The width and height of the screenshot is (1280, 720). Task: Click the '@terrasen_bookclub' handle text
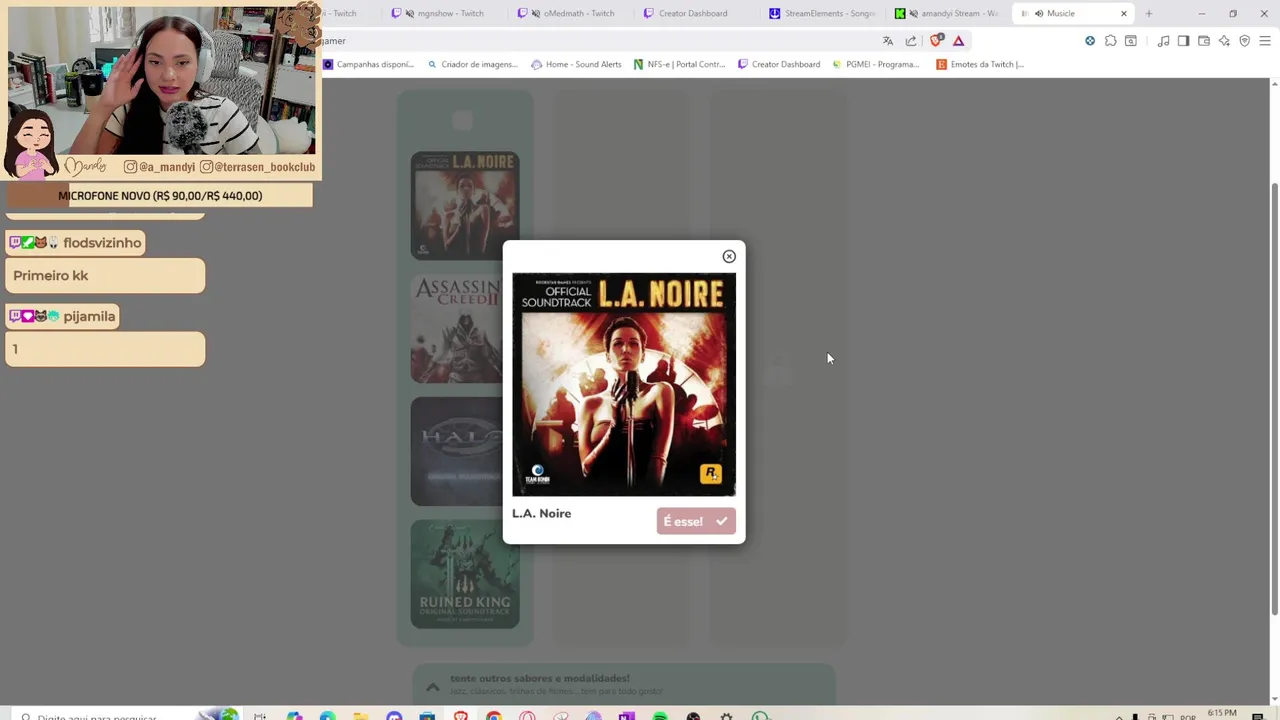click(264, 167)
